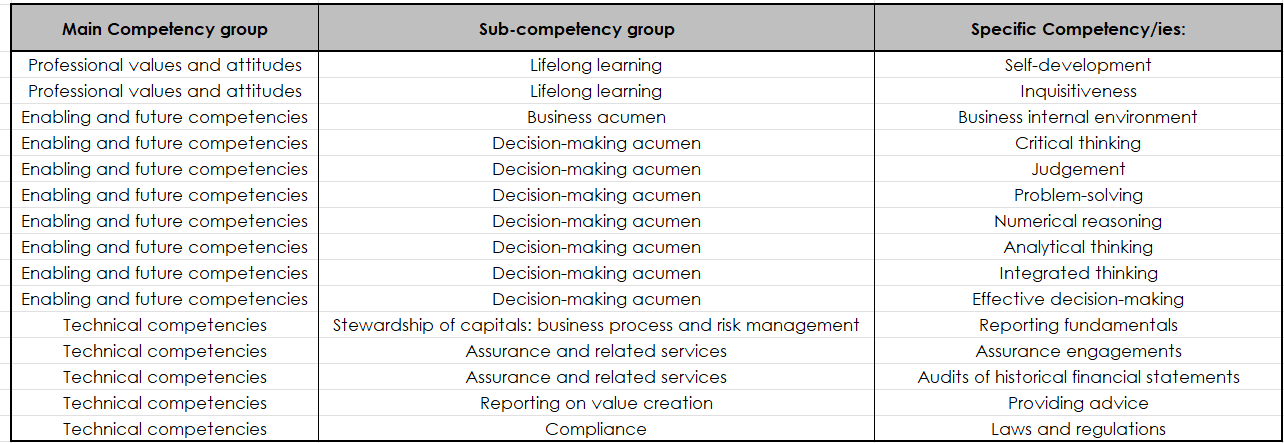Select the Laws and regulations cell

(1078, 429)
